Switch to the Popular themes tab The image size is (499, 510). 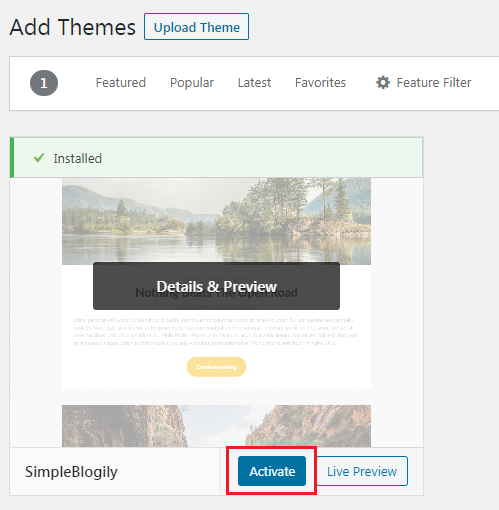pyautogui.click(x=192, y=83)
